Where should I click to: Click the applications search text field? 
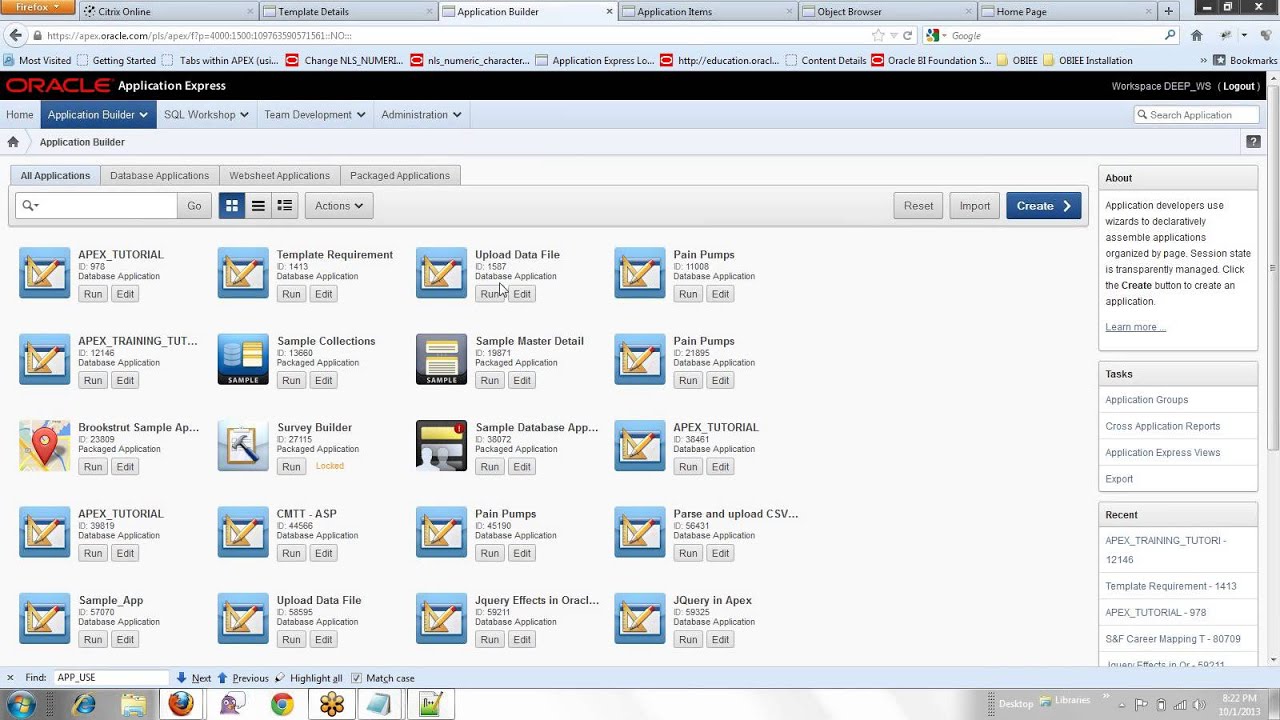pos(108,206)
